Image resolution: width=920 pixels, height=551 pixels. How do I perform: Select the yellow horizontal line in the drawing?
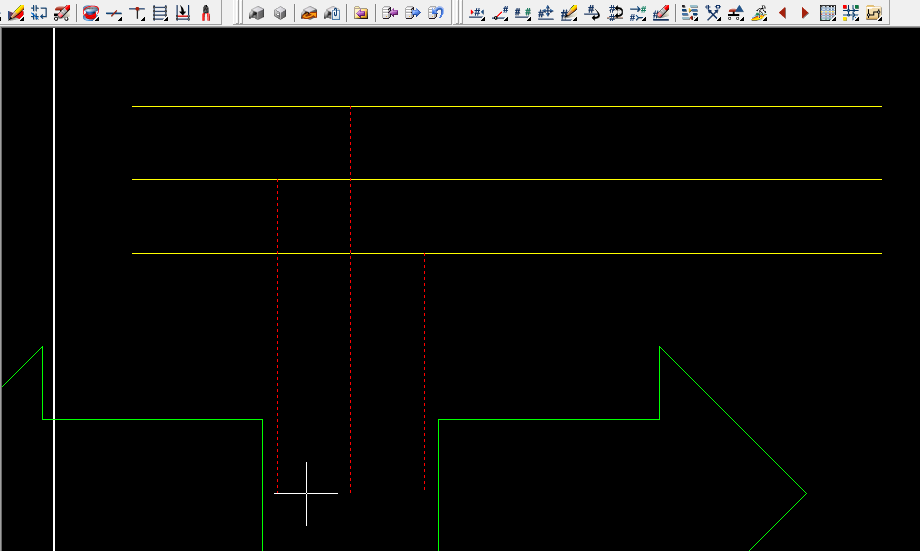pos(600,106)
